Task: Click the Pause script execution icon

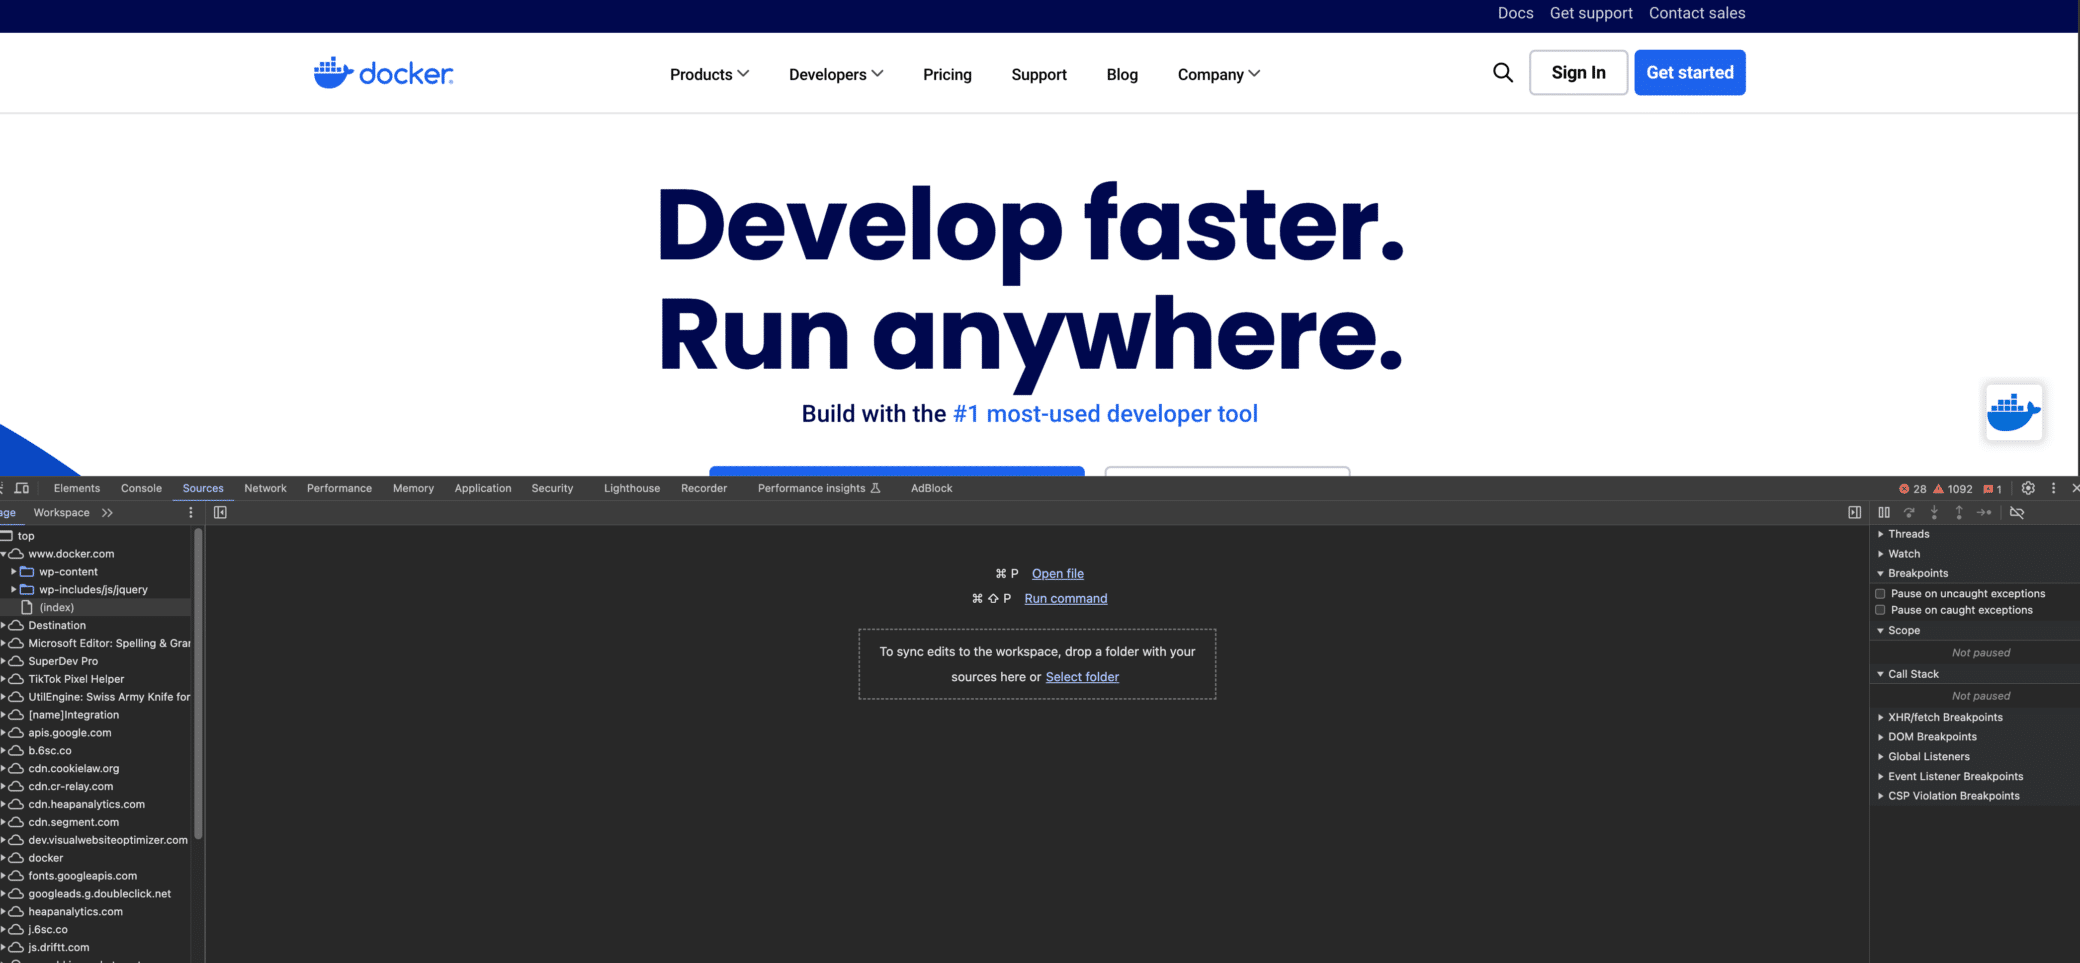Action: click(1884, 513)
